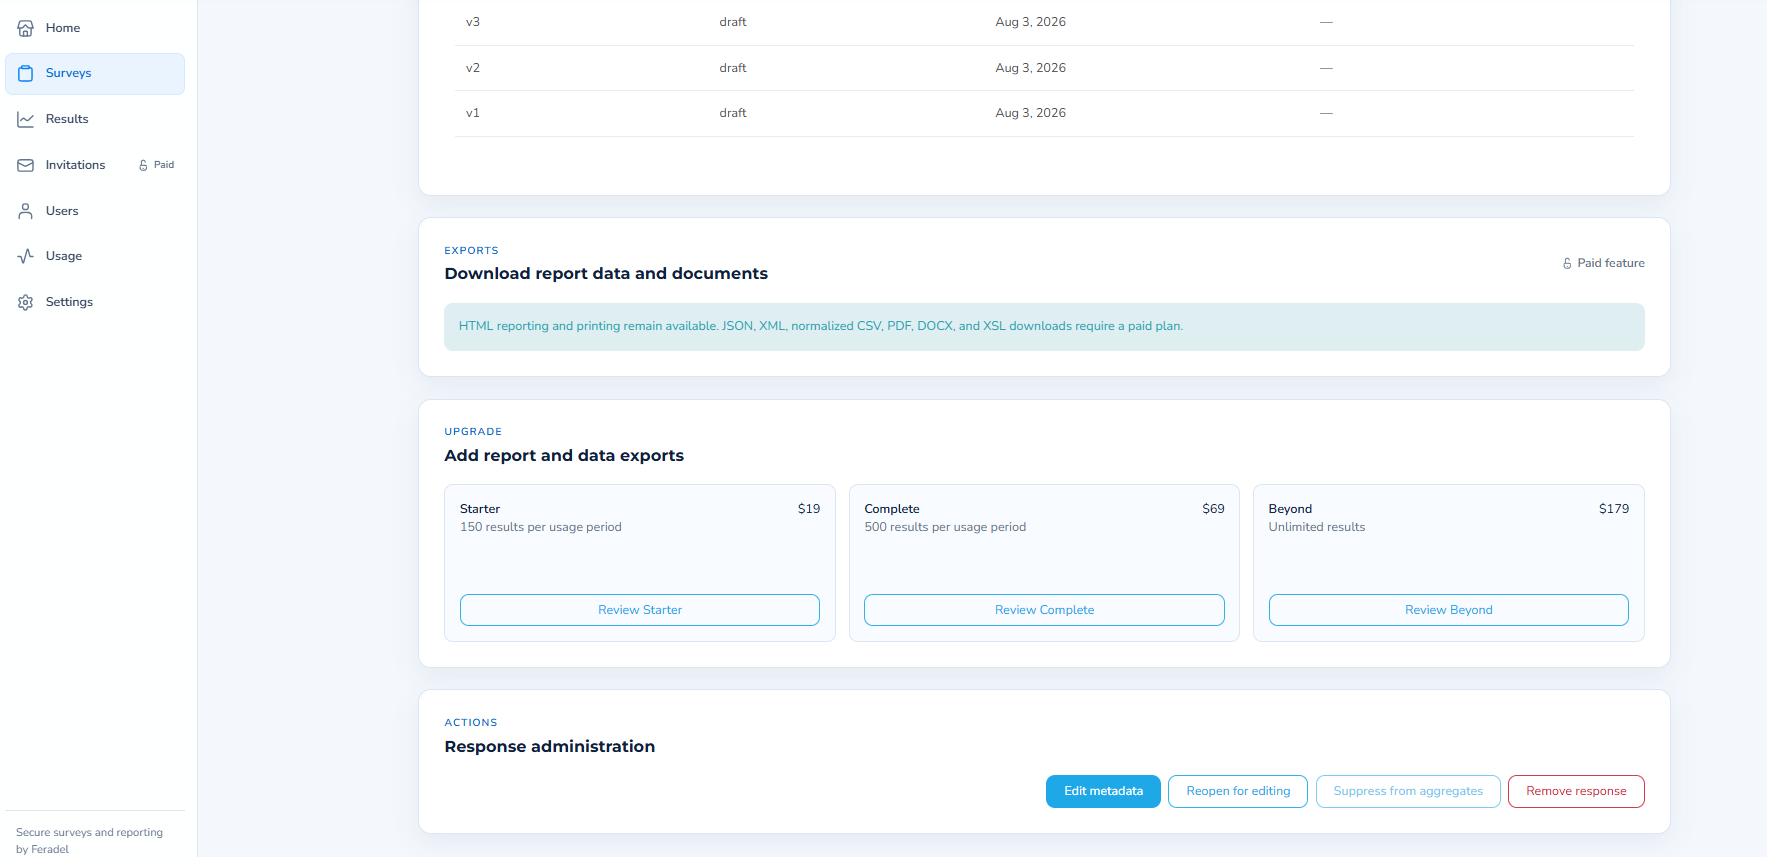
Task: Click the draft status in v2 row
Action: 733,68
